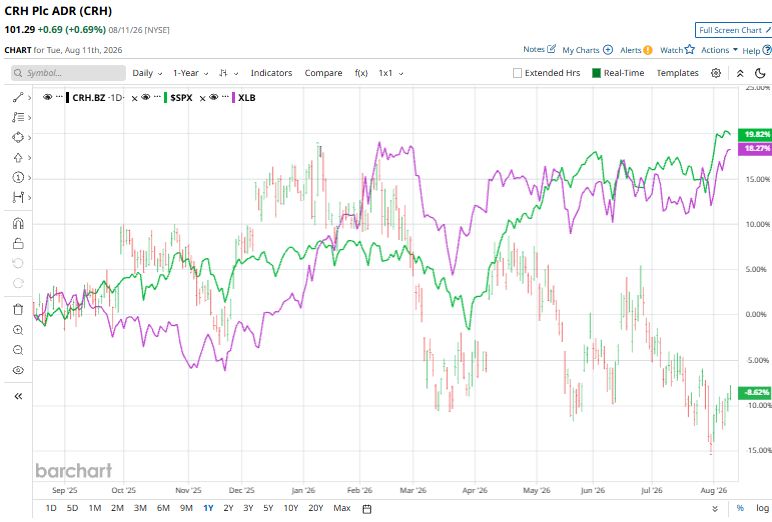772x522 pixels.
Task: Click the green $SPX color bar
Action: 165,98
